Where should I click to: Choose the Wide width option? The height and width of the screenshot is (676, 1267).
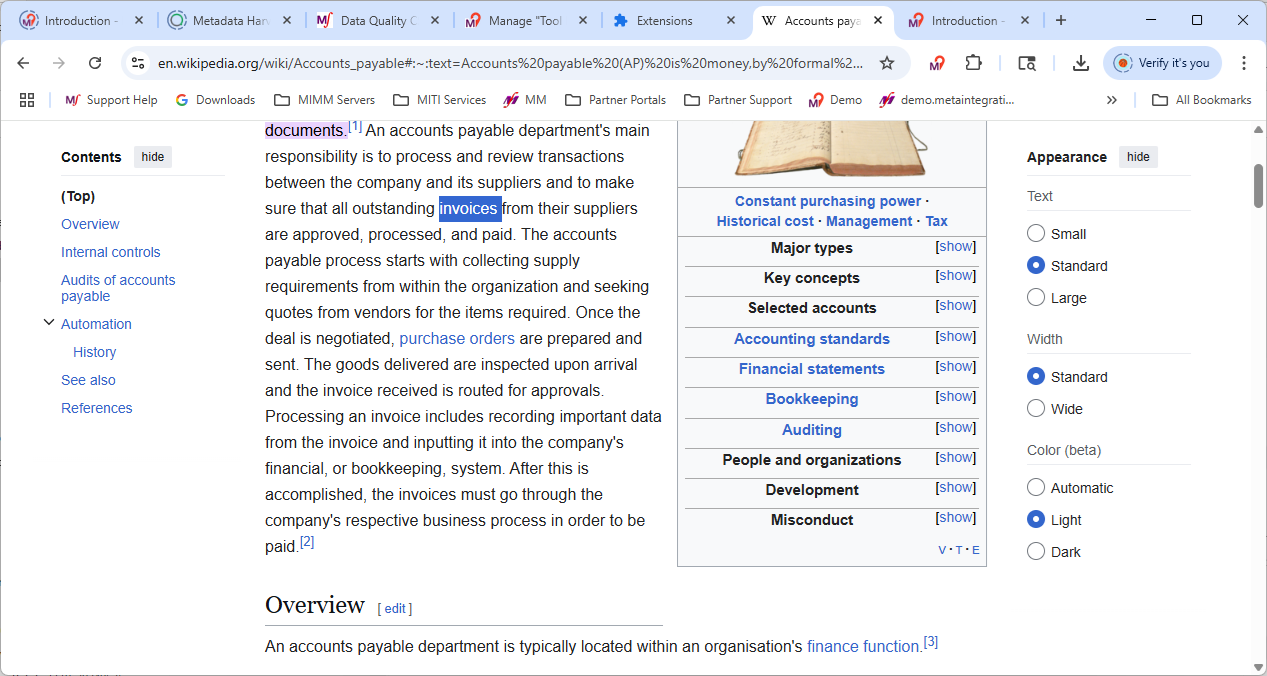1036,409
